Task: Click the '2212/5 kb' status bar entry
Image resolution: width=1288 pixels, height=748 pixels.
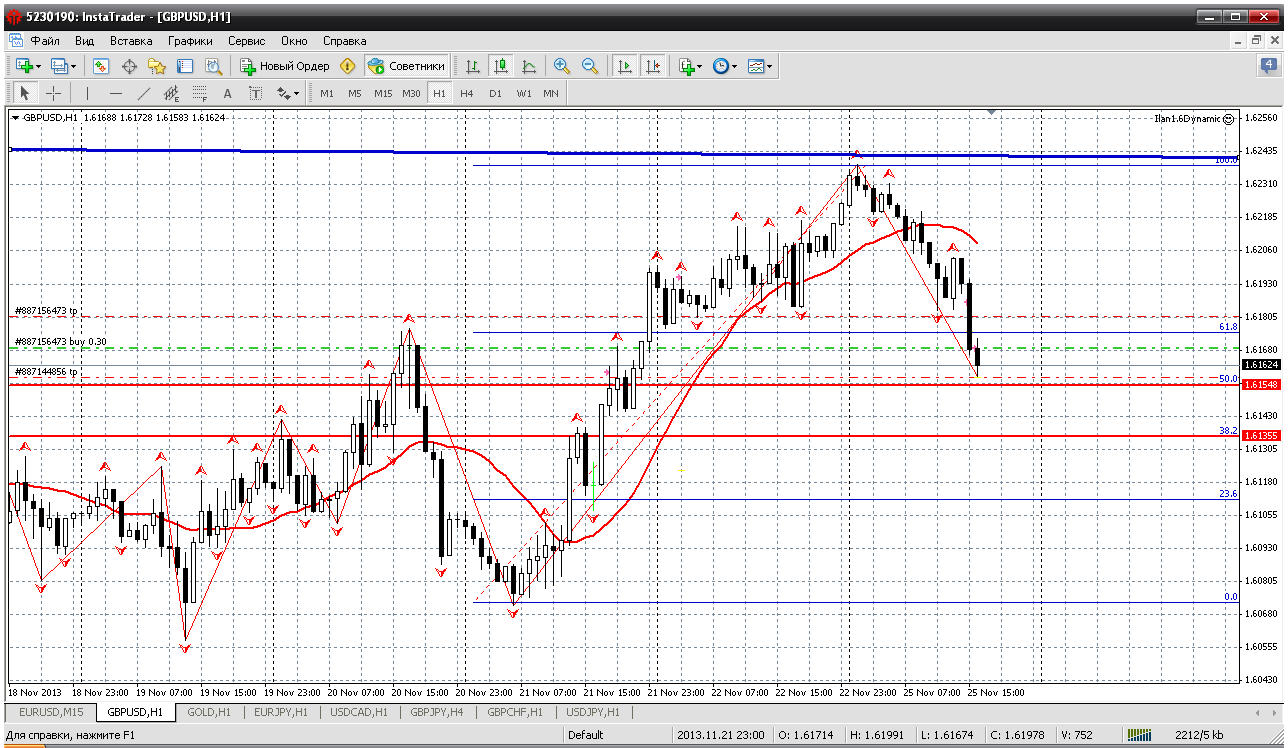Action: (1198, 735)
